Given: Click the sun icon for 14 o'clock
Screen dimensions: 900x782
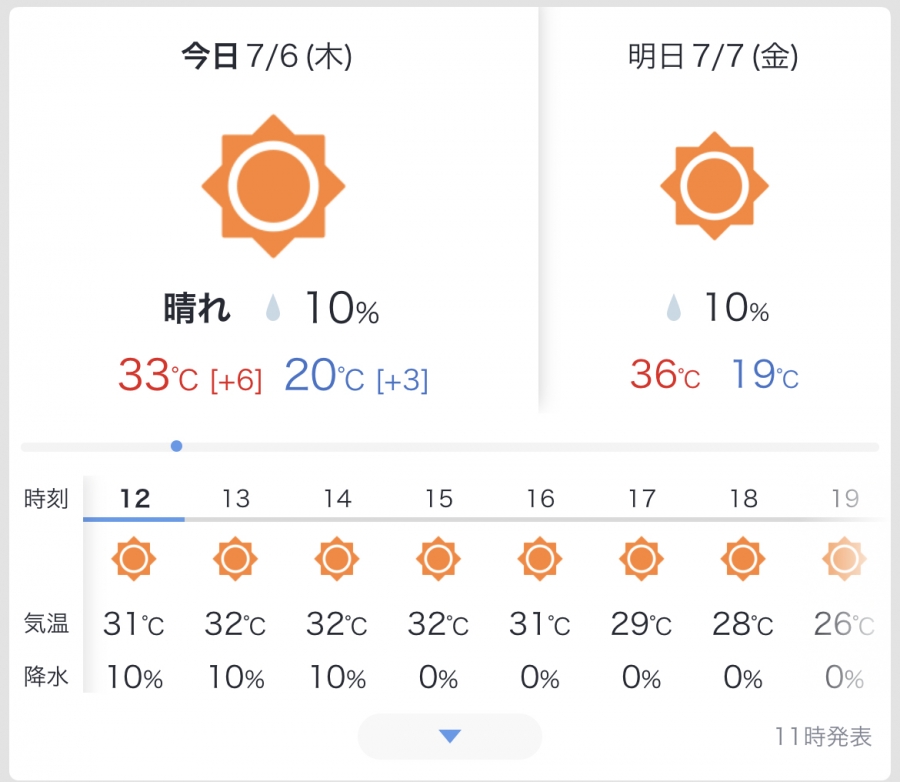Looking at the screenshot, I should (337, 559).
